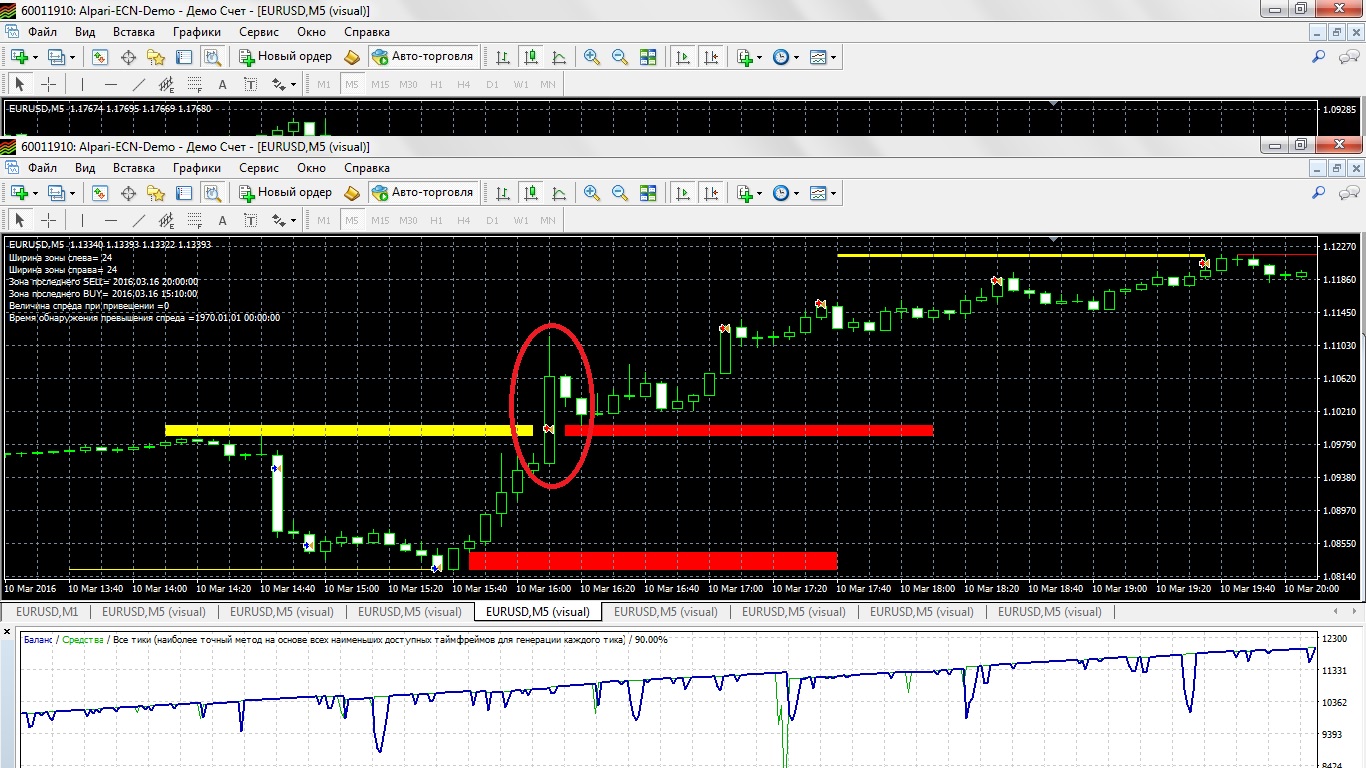Toggle chart shift in the front window
The height and width of the screenshot is (768, 1366).
(x=711, y=193)
